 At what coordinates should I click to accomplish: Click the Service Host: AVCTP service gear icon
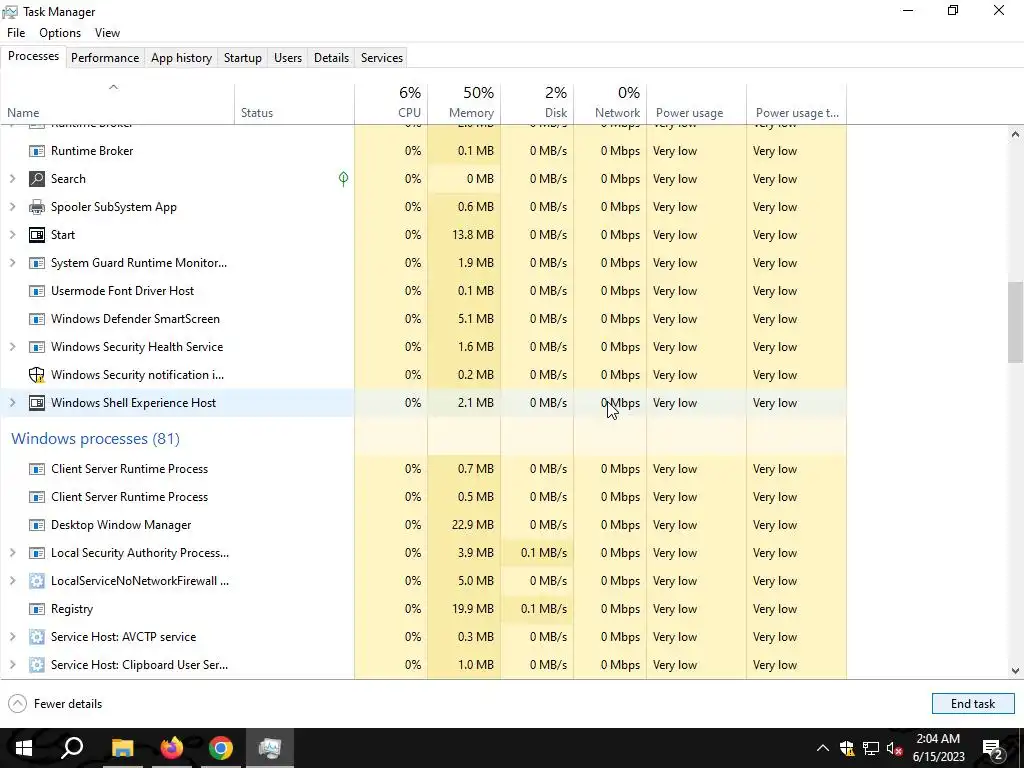pos(37,637)
